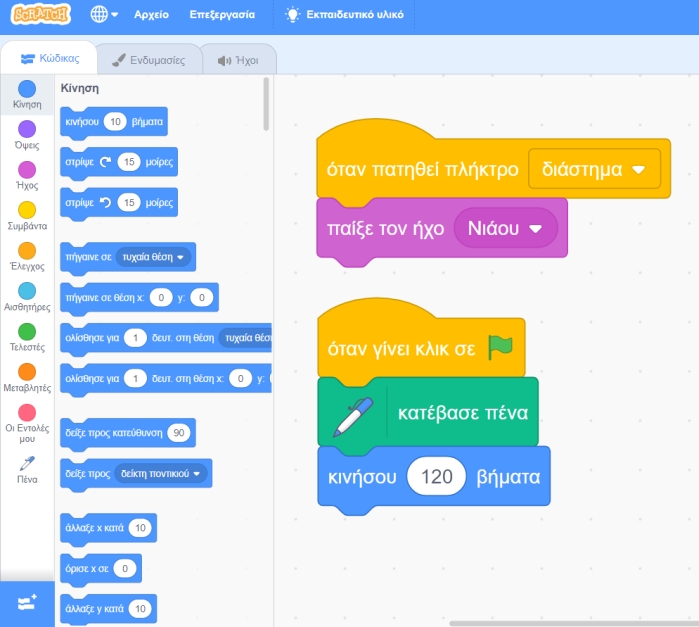
Task: Switch to the Ήχοι tab
Action: [x=238, y=60]
